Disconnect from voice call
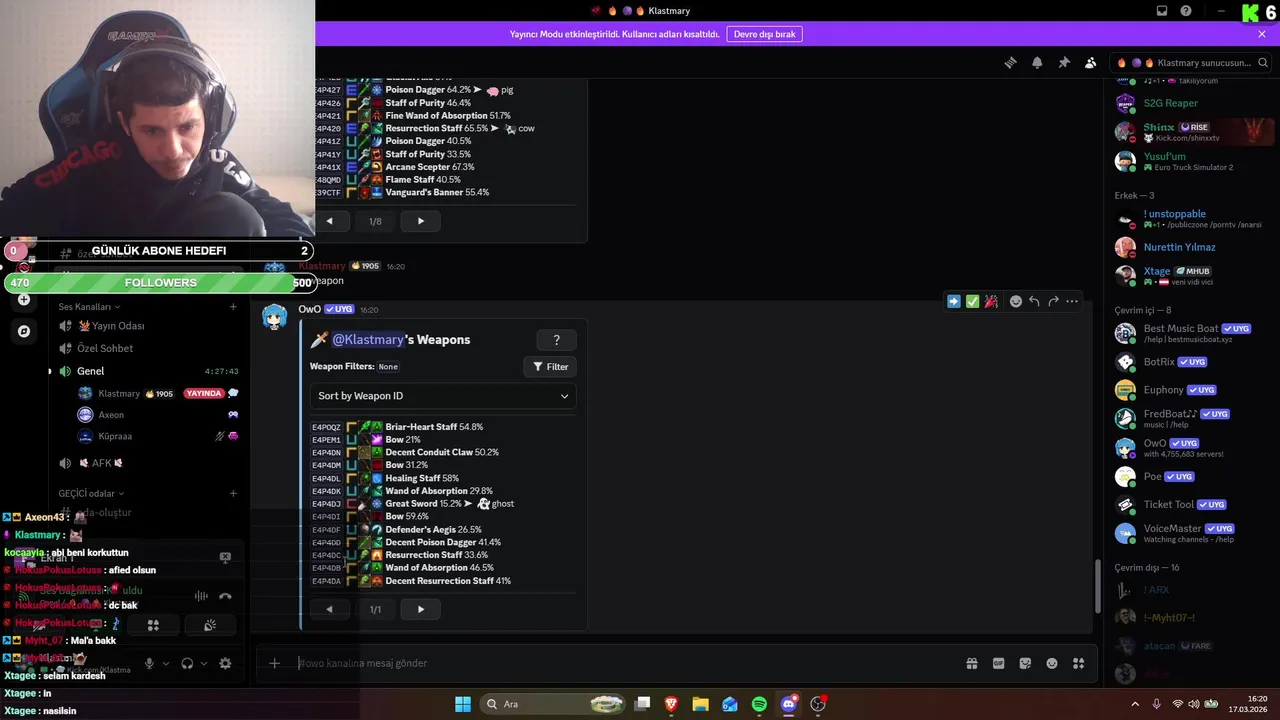This screenshot has height=720, width=1280. [225, 596]
